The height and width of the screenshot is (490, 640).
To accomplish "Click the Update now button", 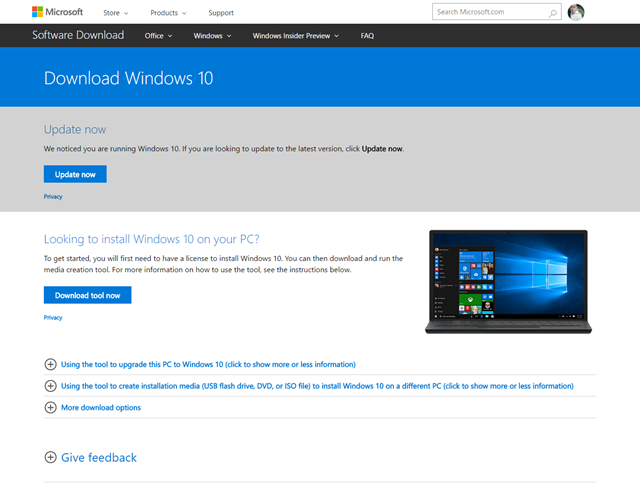I will click(x=75, y=174).
